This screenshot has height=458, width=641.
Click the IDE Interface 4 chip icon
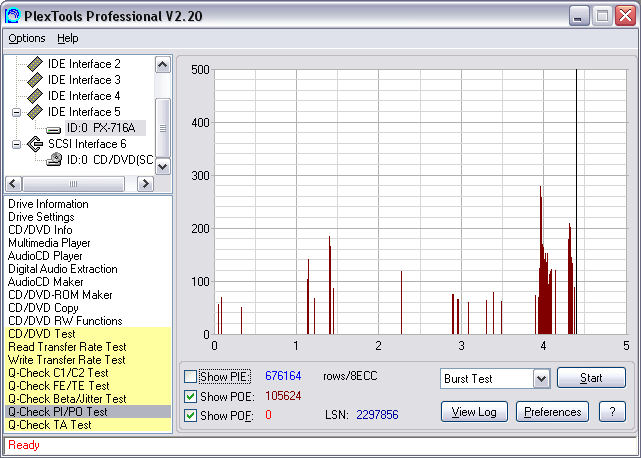(x=35, y=96)
